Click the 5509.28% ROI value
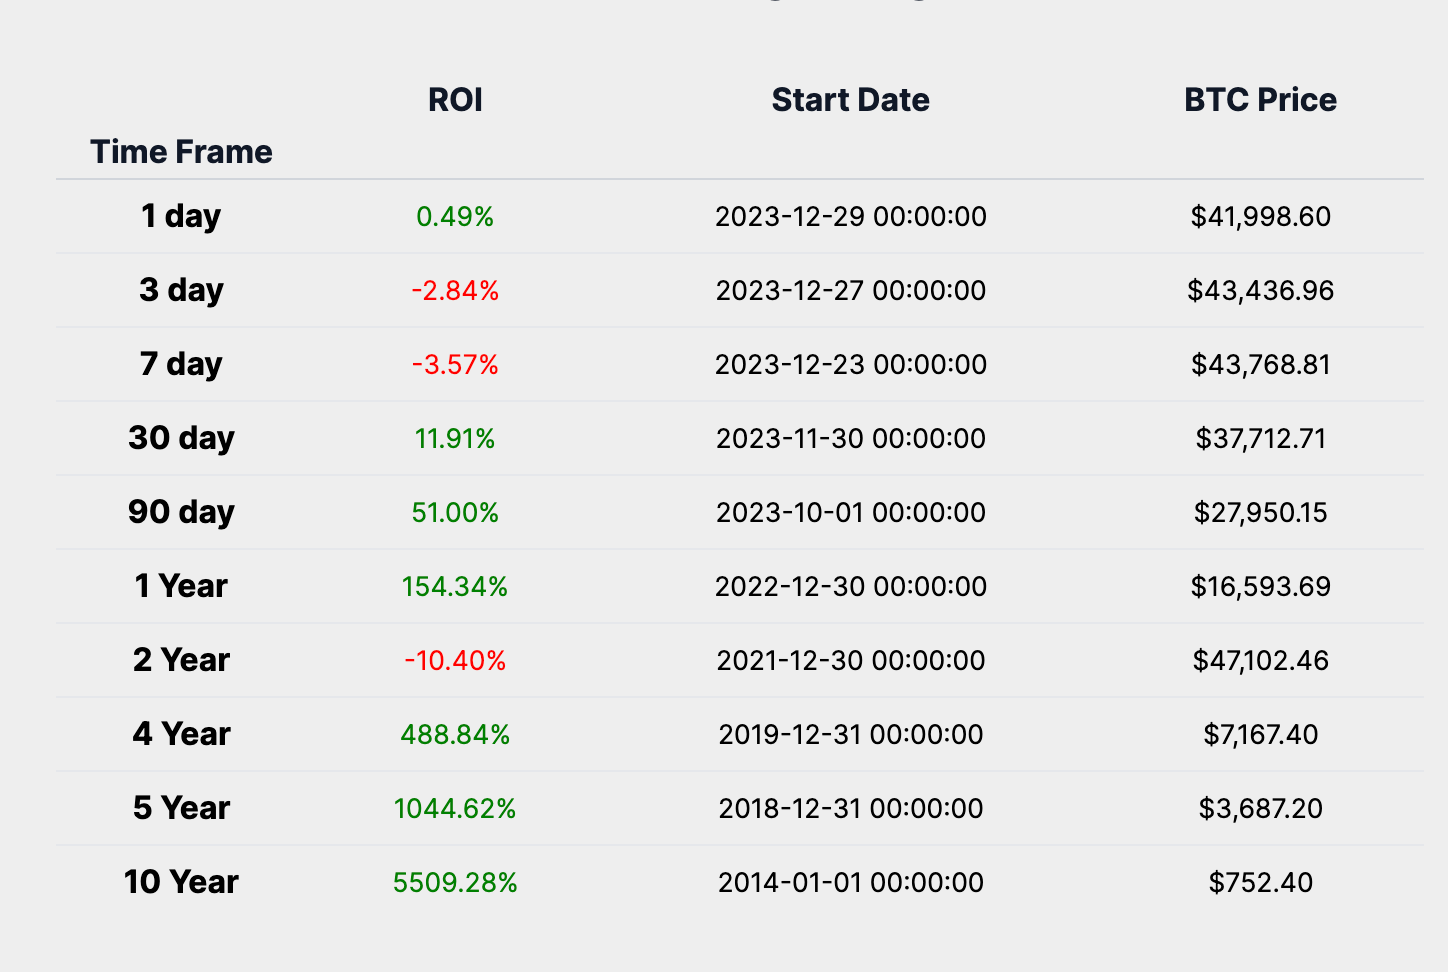 [x=455, y=883]
